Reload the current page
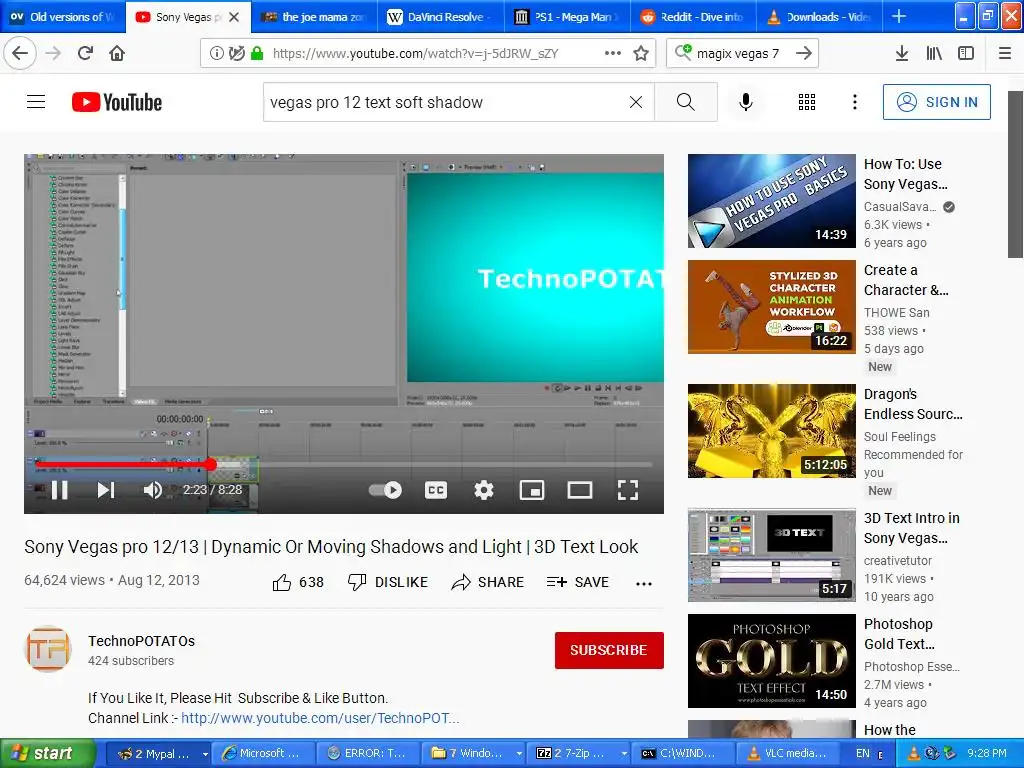Screen dimensions: 1024x768 coord(85,53)
